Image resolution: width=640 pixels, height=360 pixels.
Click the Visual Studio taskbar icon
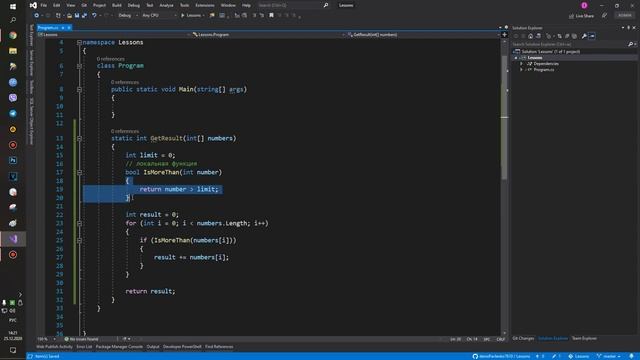[13, 239]
